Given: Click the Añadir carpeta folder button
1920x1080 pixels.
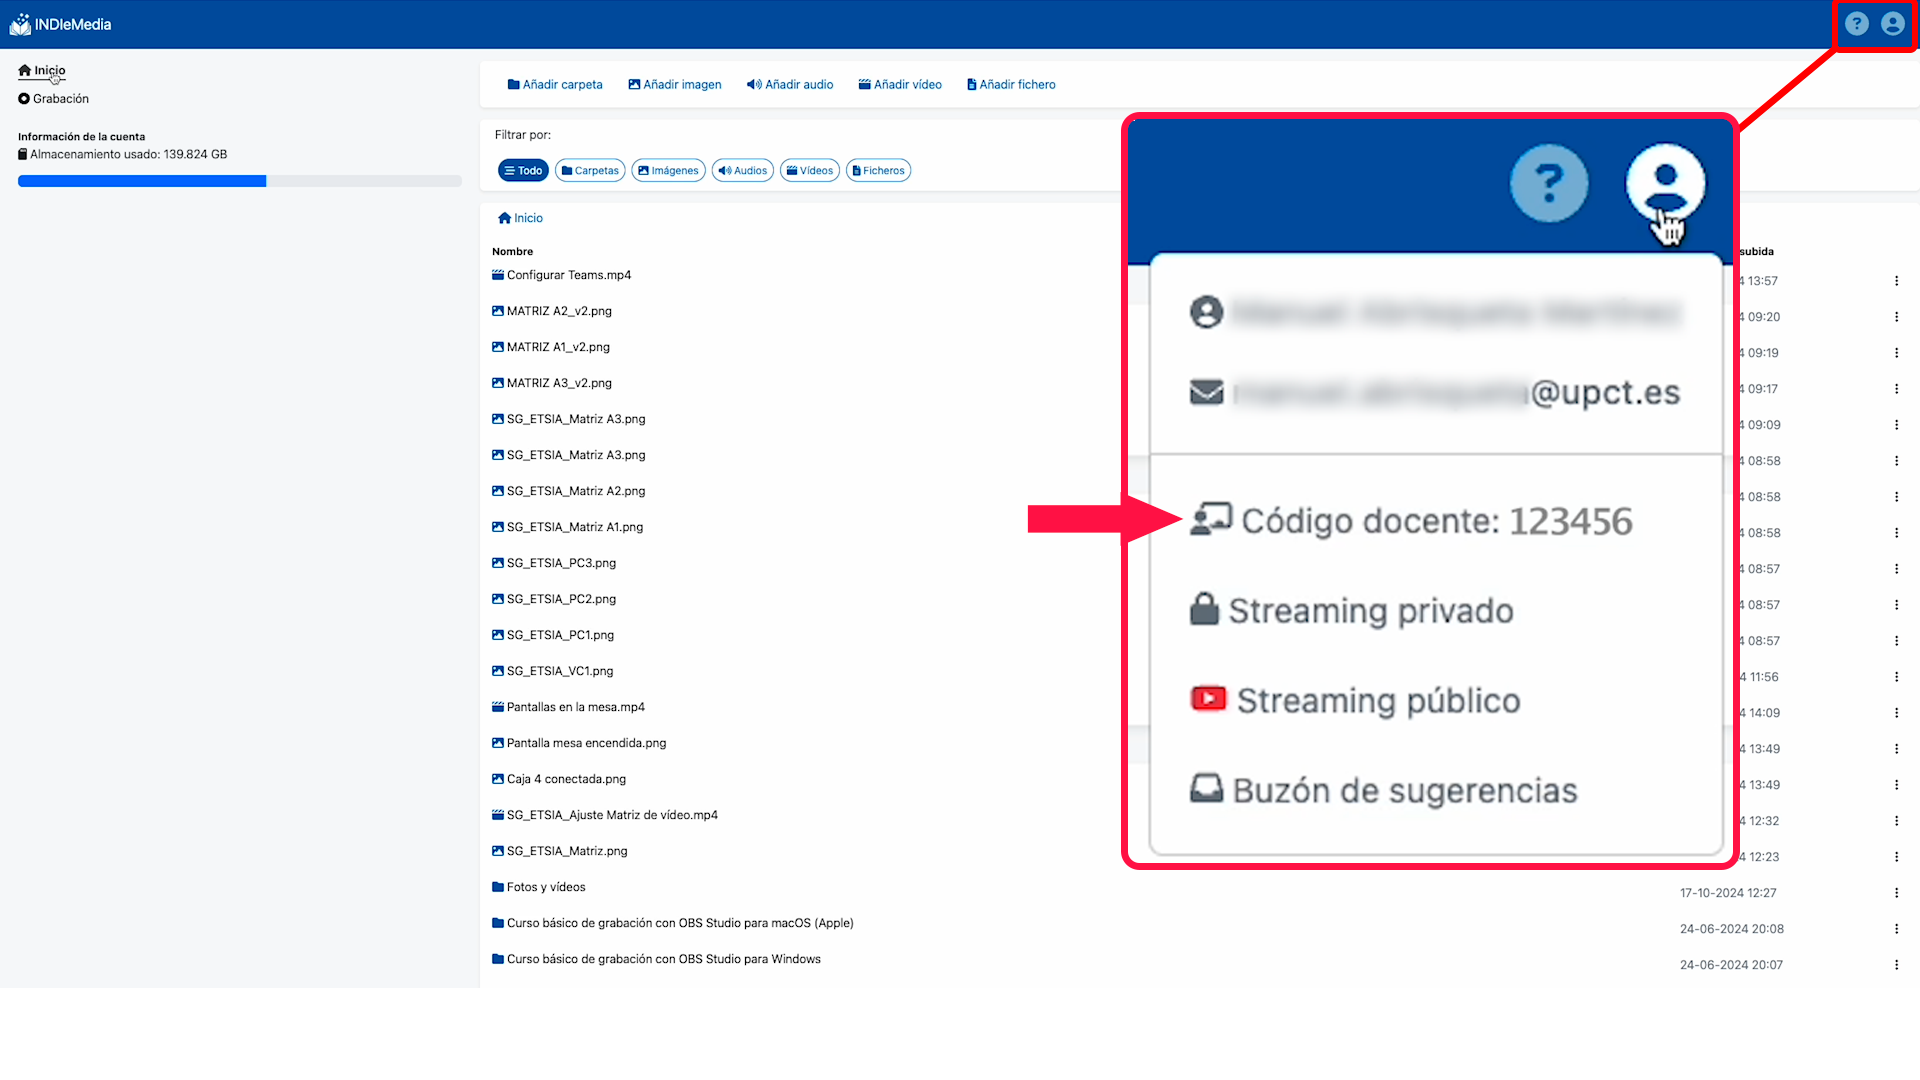Looking at the screenshot, I should tap(555, 85).
